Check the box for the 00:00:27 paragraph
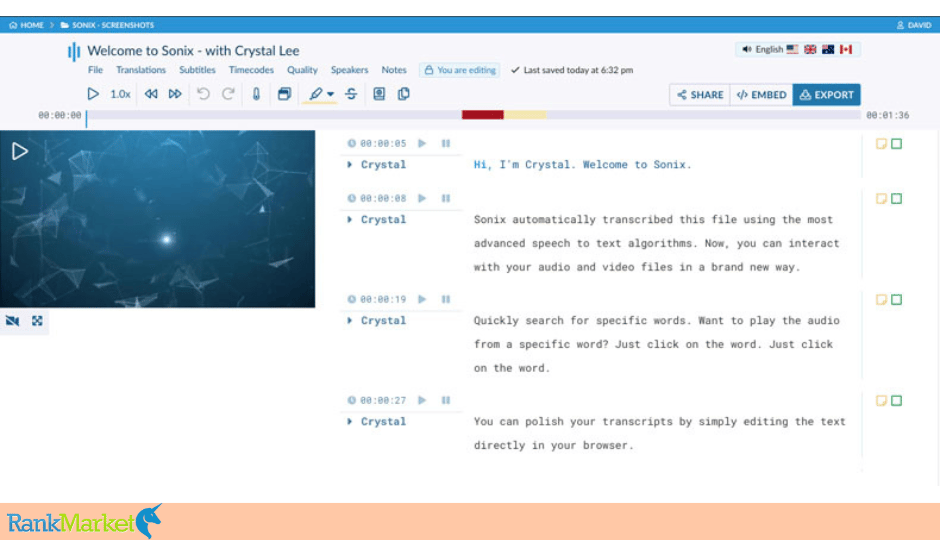Viewport: 940px width, 540px height. (896, 400)
